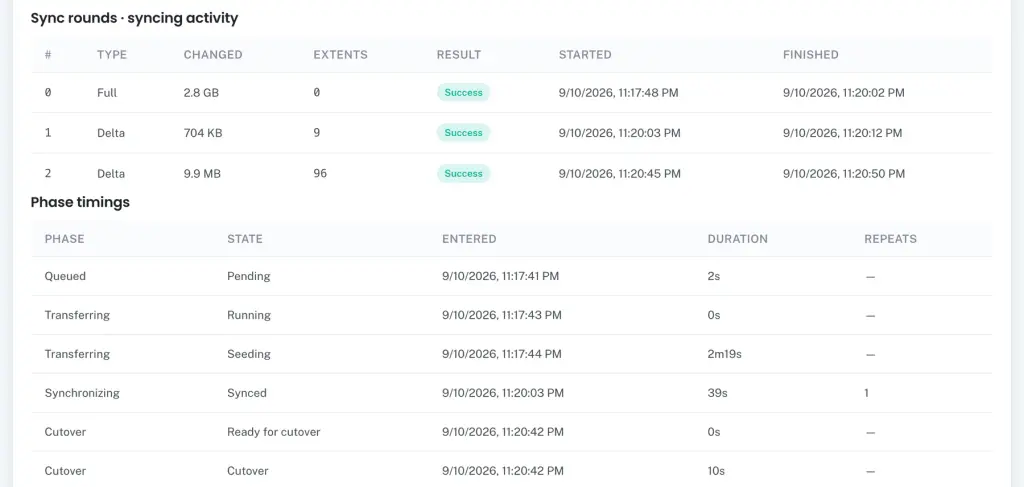
Task: Click the STARTED column header
Action: coord(584,55)
